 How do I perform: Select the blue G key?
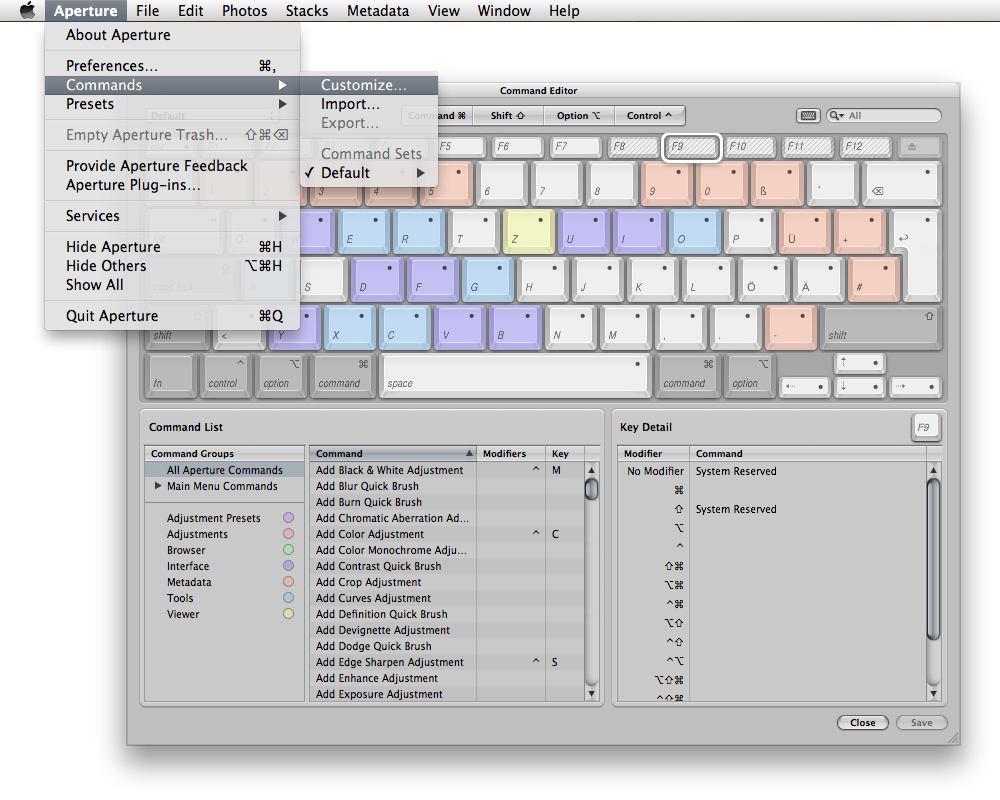488,279
